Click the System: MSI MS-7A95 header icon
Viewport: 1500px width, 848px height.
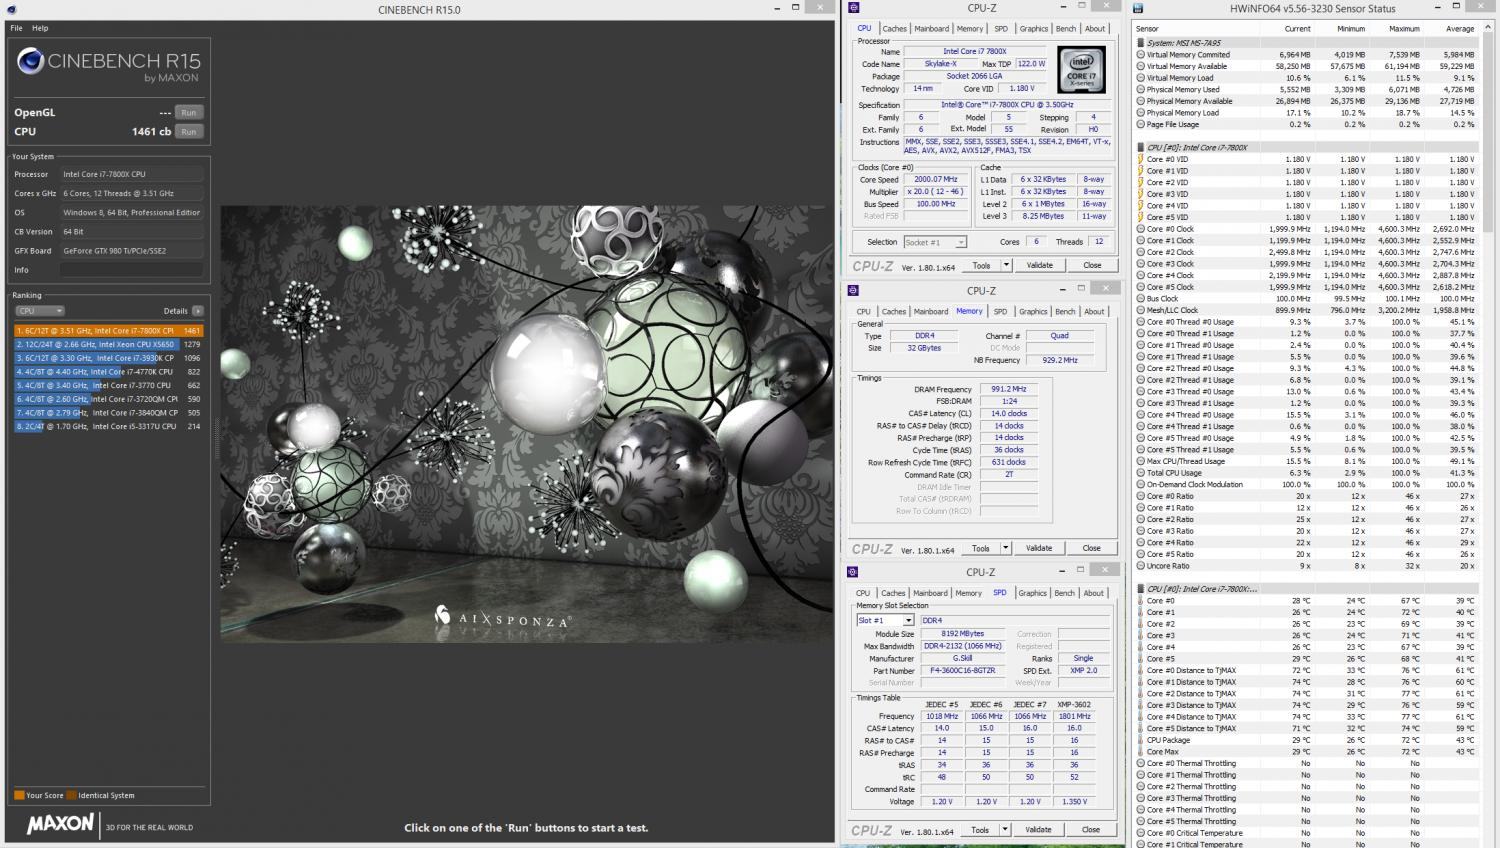(1141, 43)
